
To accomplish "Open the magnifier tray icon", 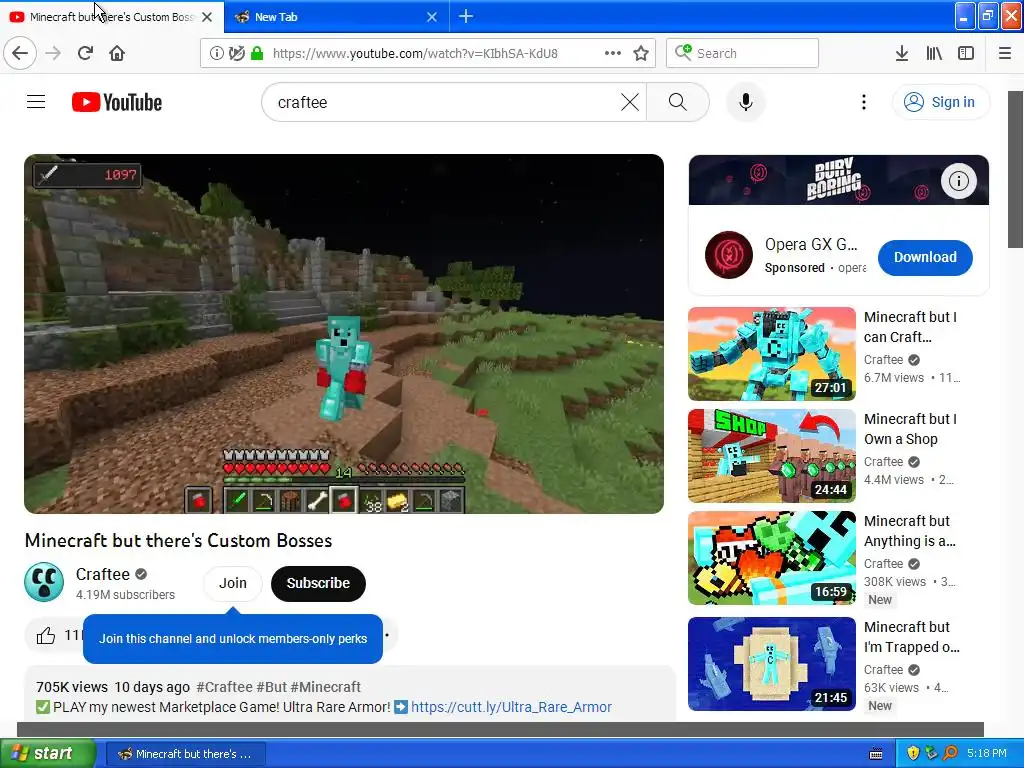I will click(950, 754).
